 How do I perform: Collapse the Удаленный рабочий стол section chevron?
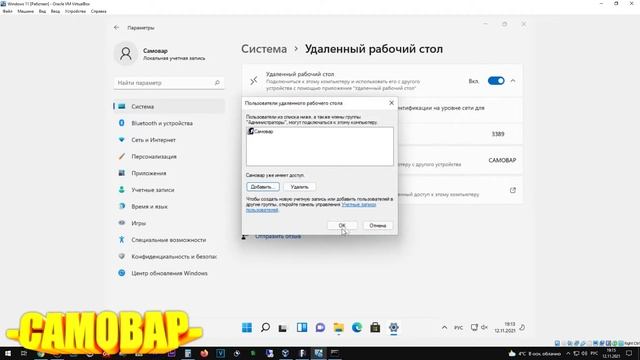[513, 81]
